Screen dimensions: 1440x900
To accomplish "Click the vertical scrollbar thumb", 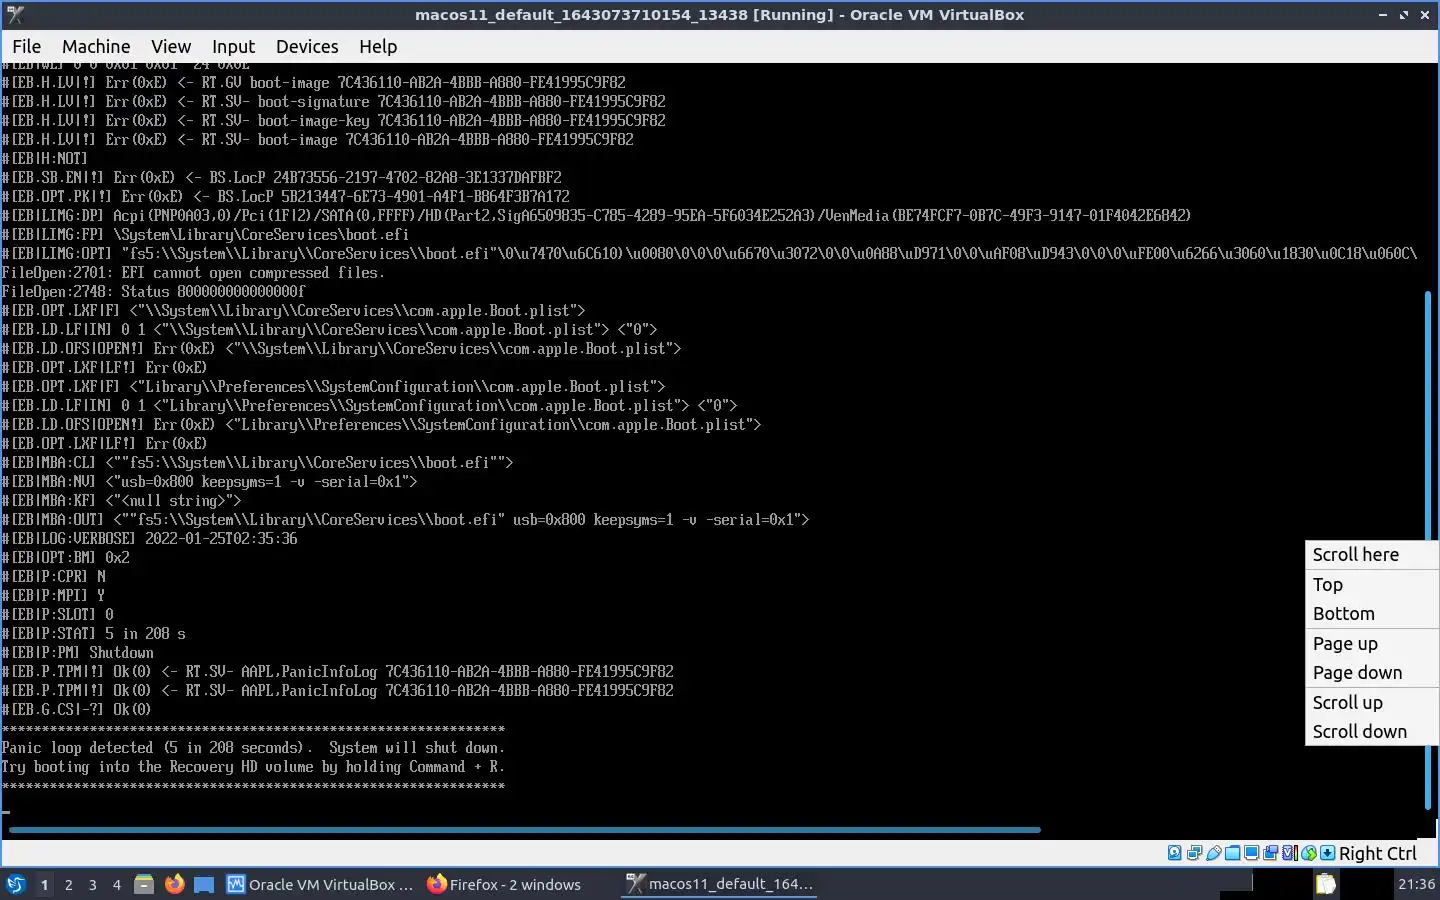I will [1428, 550].
